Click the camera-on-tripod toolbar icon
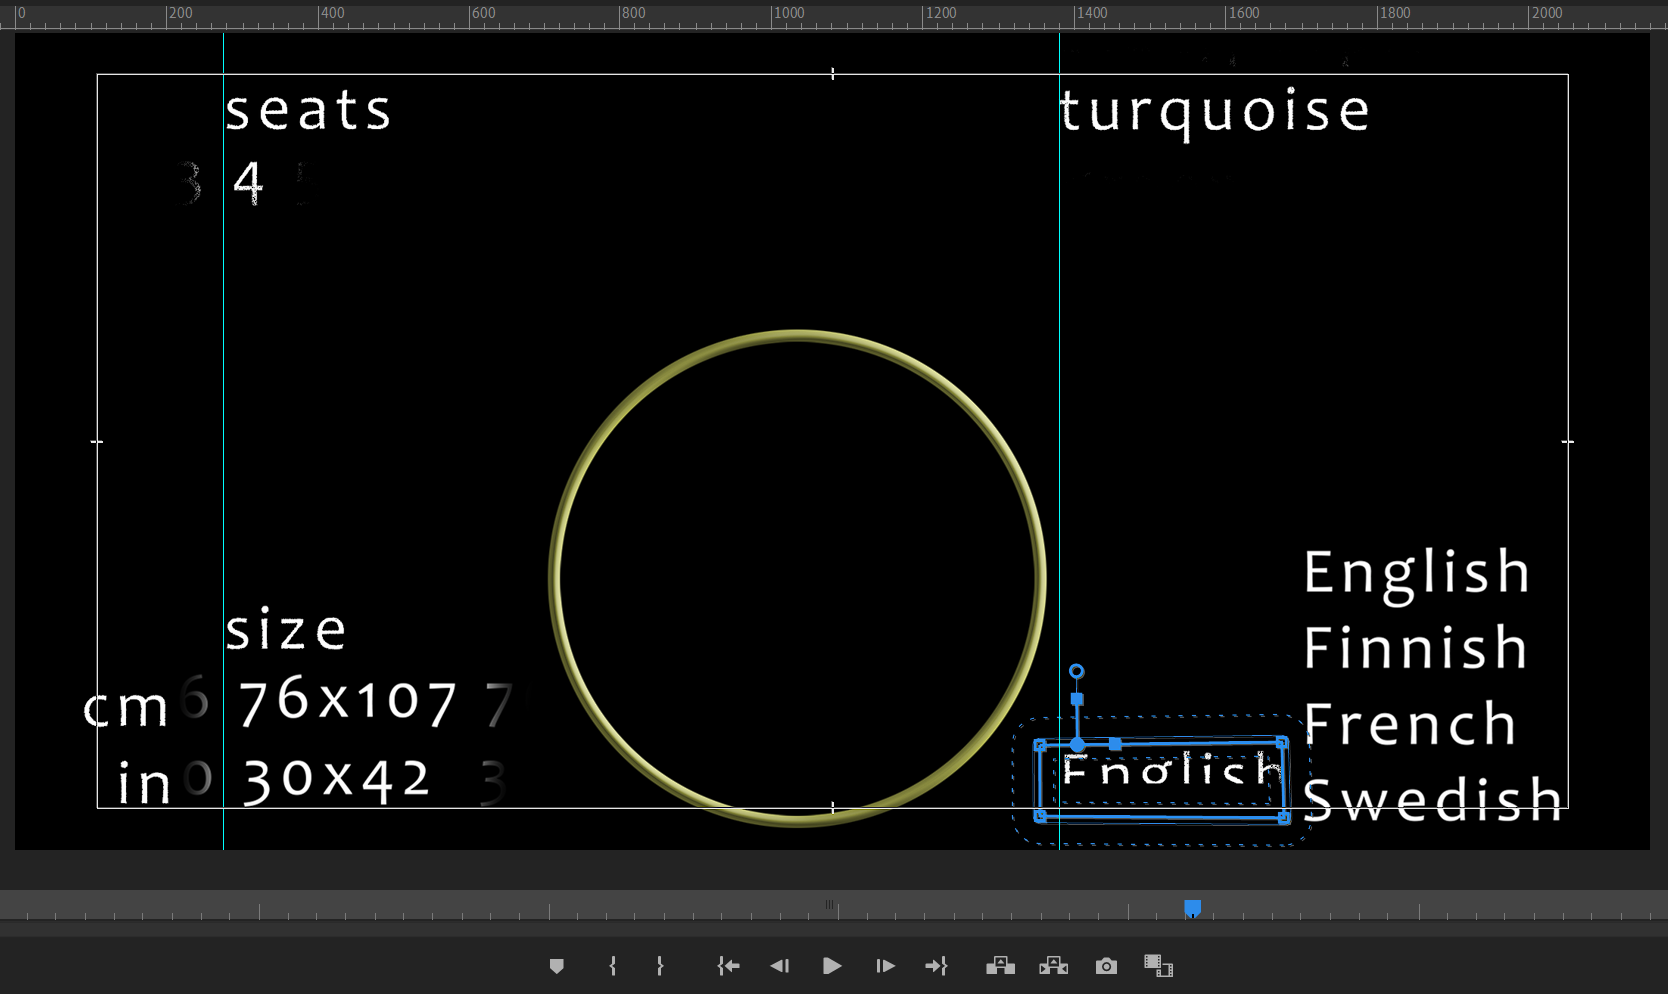 [1001, 966]
